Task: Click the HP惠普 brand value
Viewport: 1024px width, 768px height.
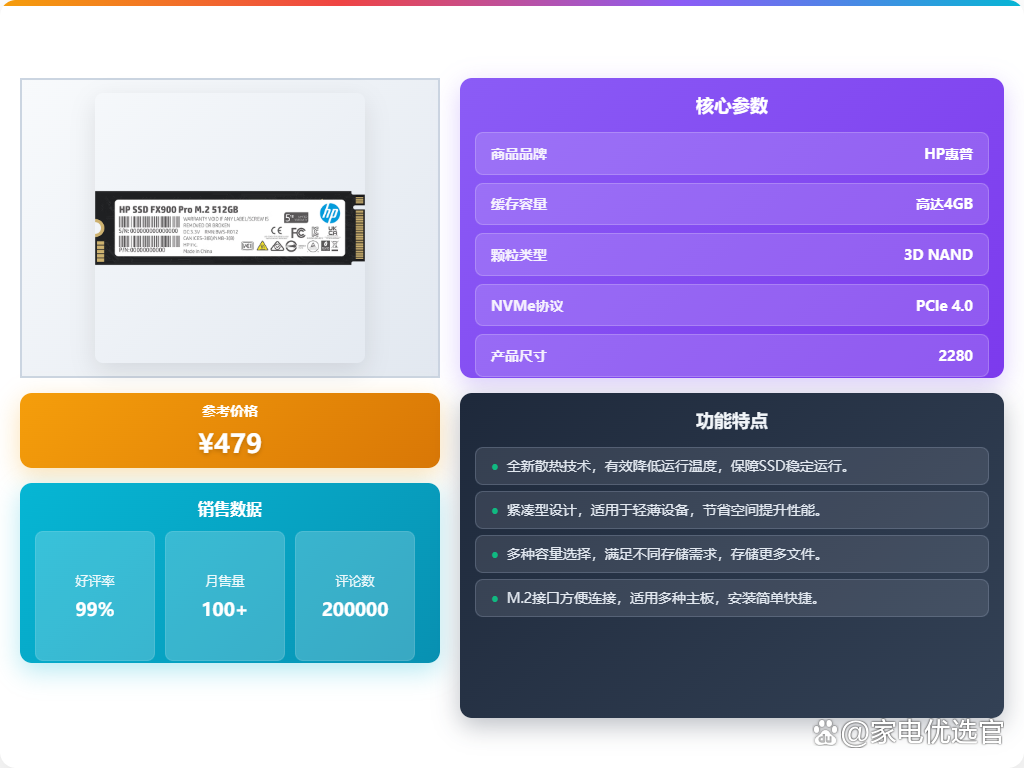Action: 948,154
